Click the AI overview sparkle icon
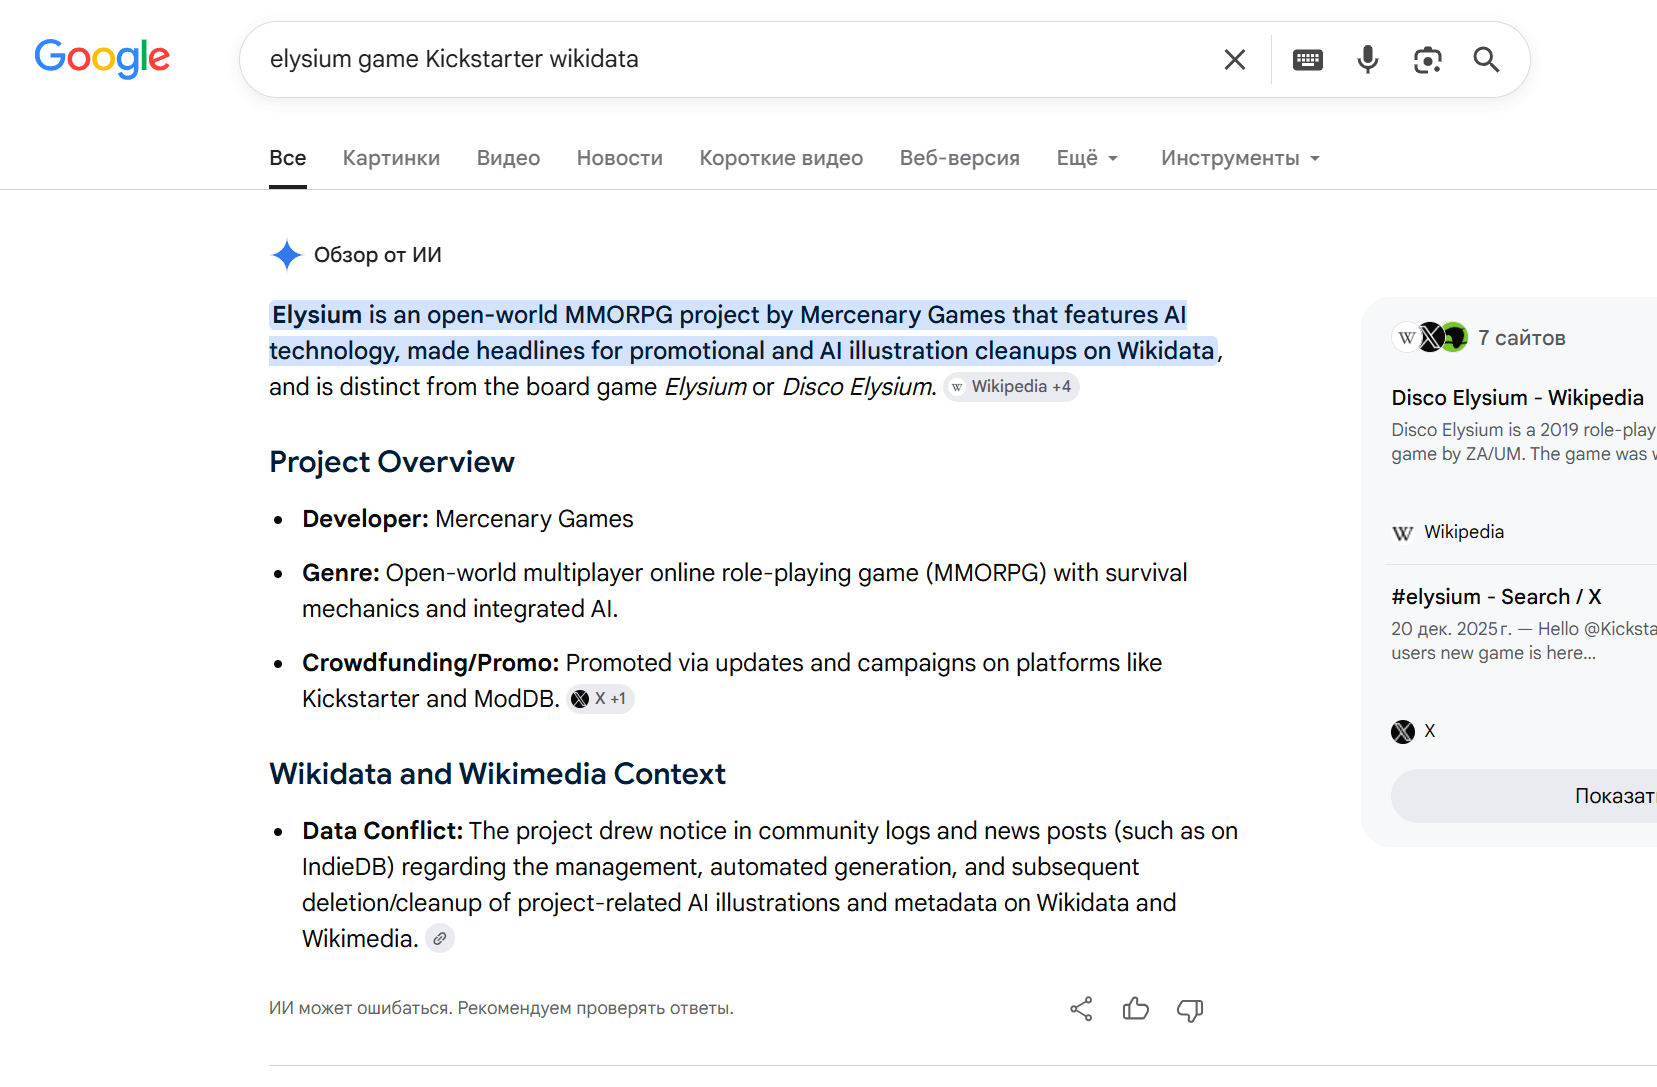Screen dimensions: 1657x1087 click(287, 255)
